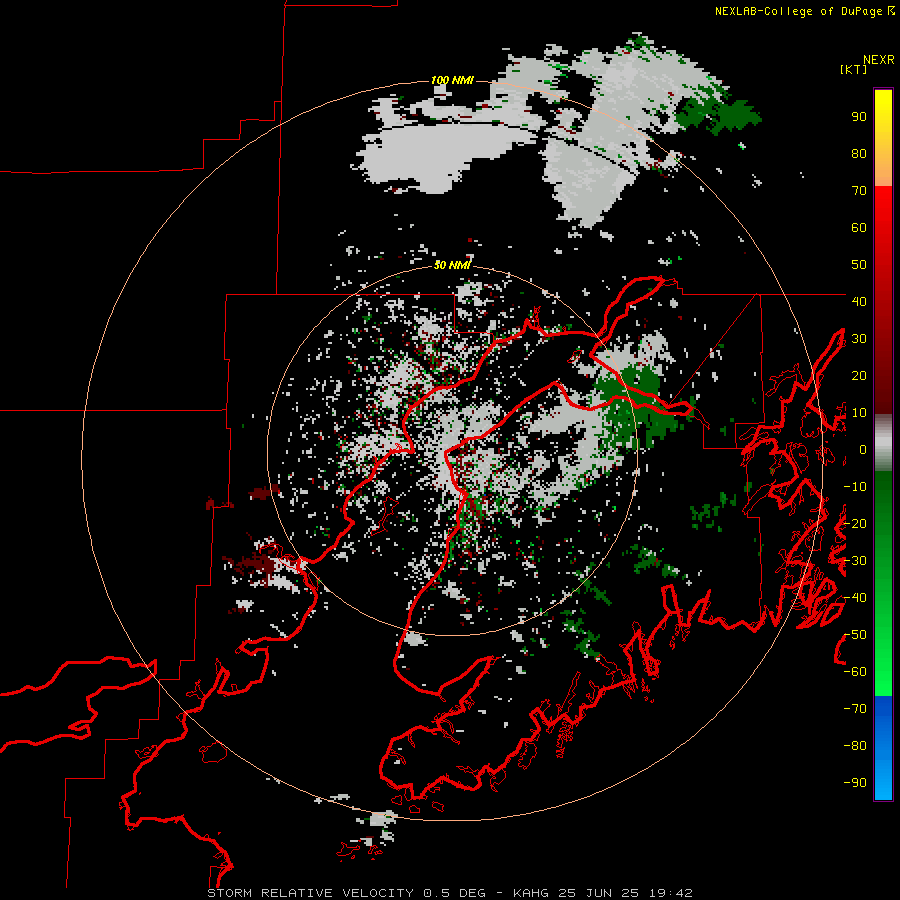Click the positive 20 value on the velocity scale
Screen dimensions: 900x900
point(859,376)
